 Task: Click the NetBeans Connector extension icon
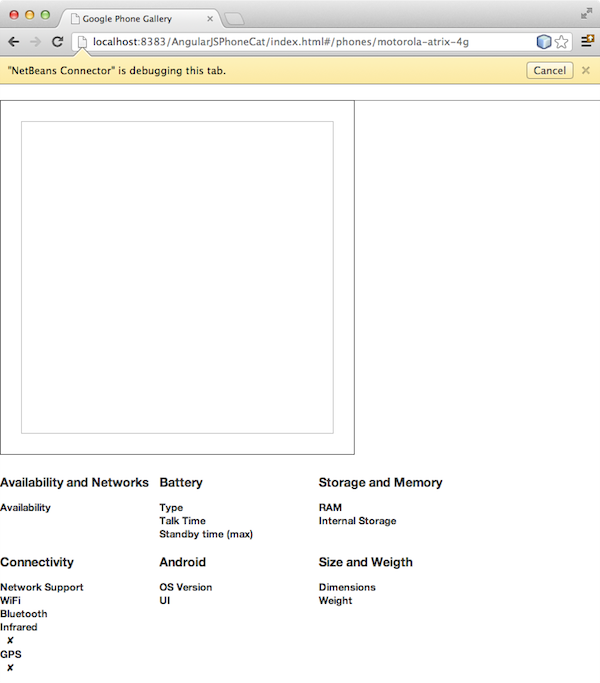tap(544, 42)
